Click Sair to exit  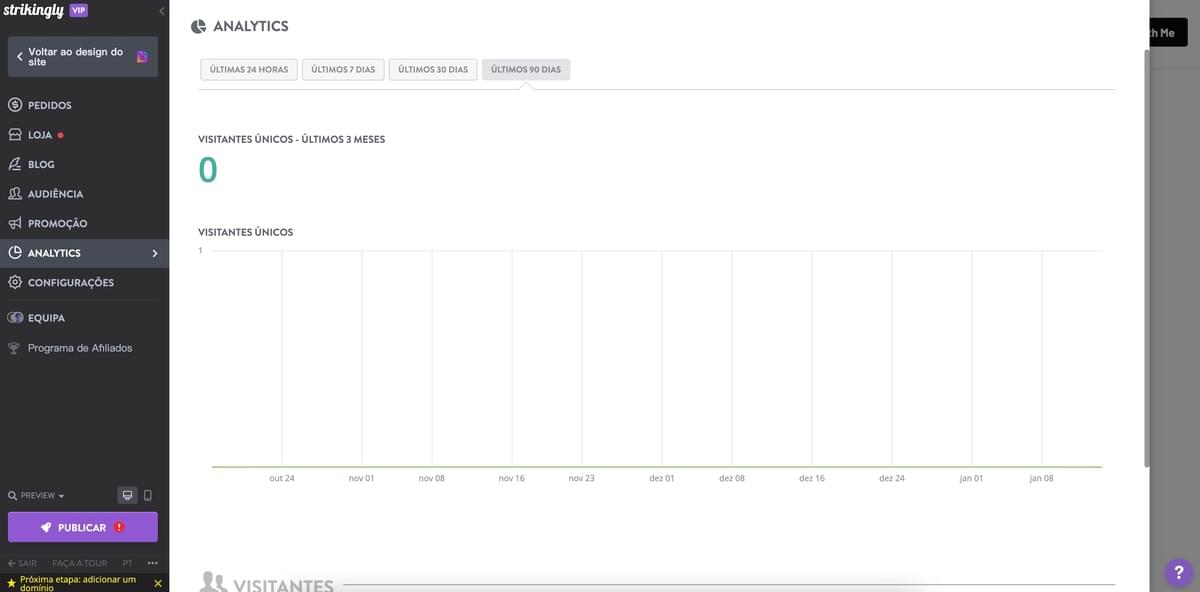coord(22,563)
